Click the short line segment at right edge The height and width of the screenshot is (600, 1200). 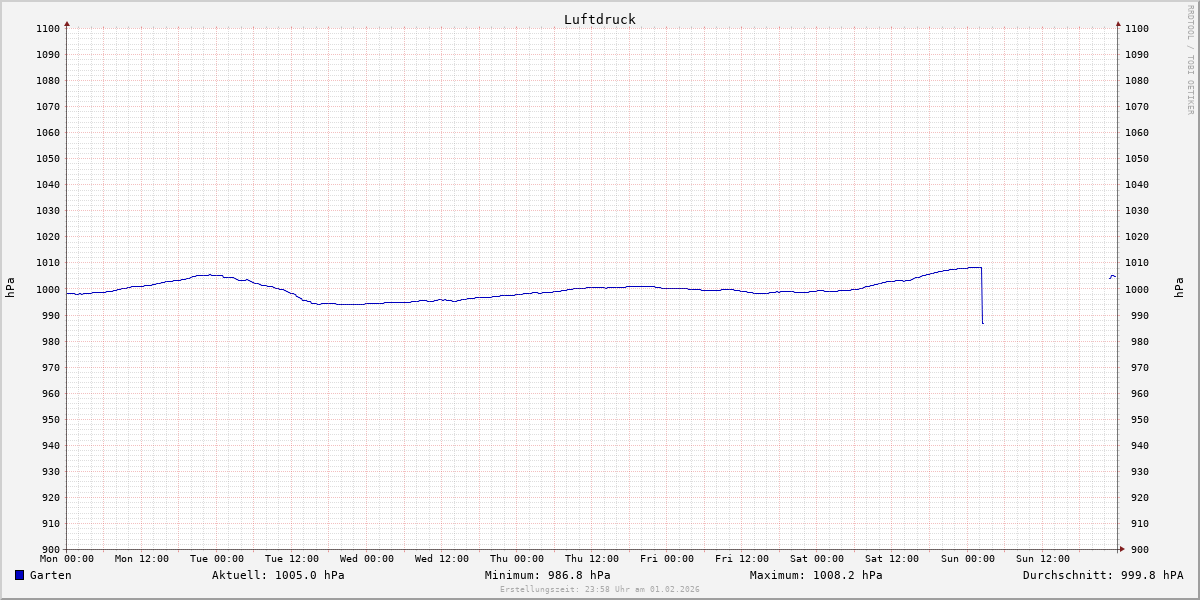pos(1113,276)
